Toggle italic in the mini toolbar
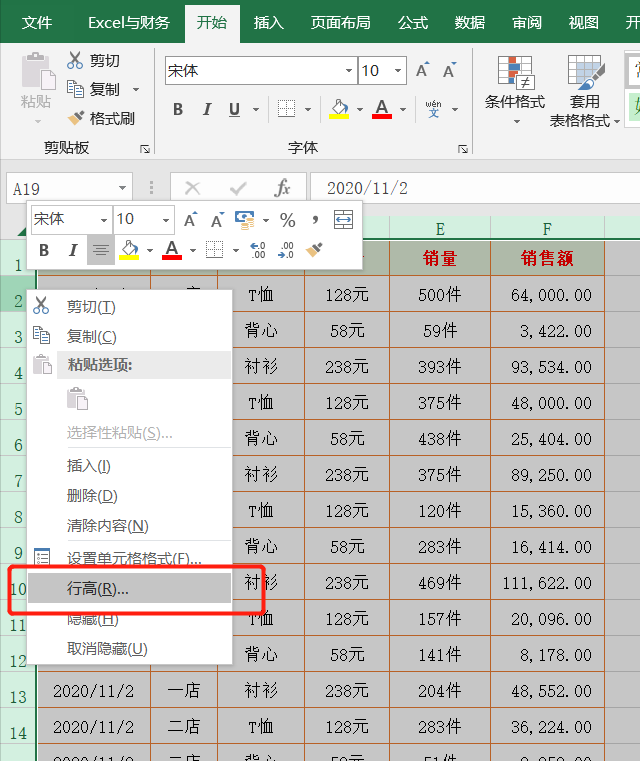This screenshot has width=640, height=761. click(x=73, y=250)
